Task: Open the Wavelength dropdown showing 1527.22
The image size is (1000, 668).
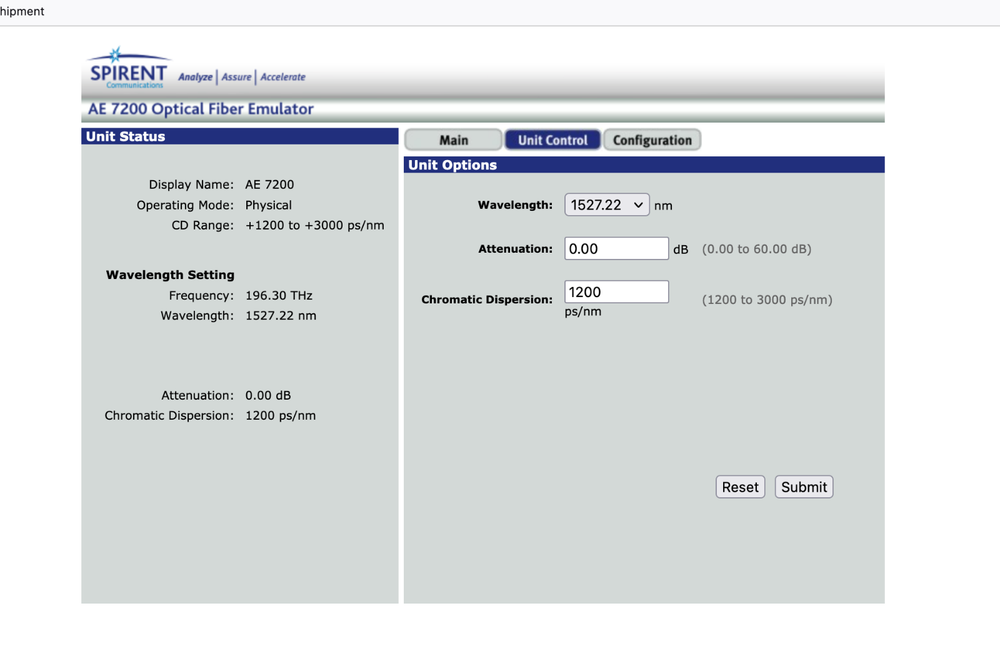Action: click(x=607, y=205)
